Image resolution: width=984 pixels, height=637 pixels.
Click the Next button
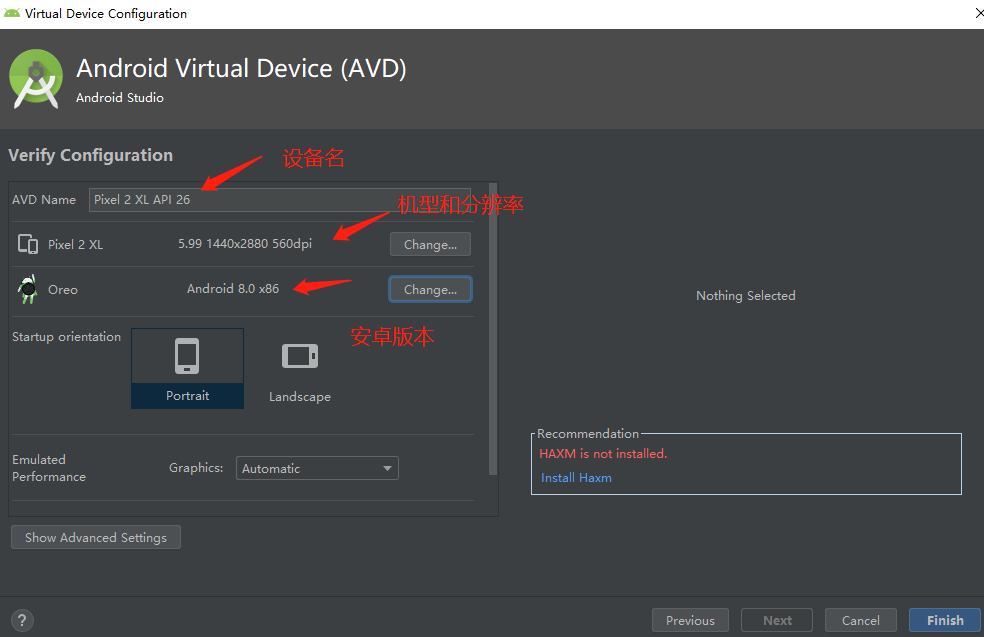pos(777,620)
